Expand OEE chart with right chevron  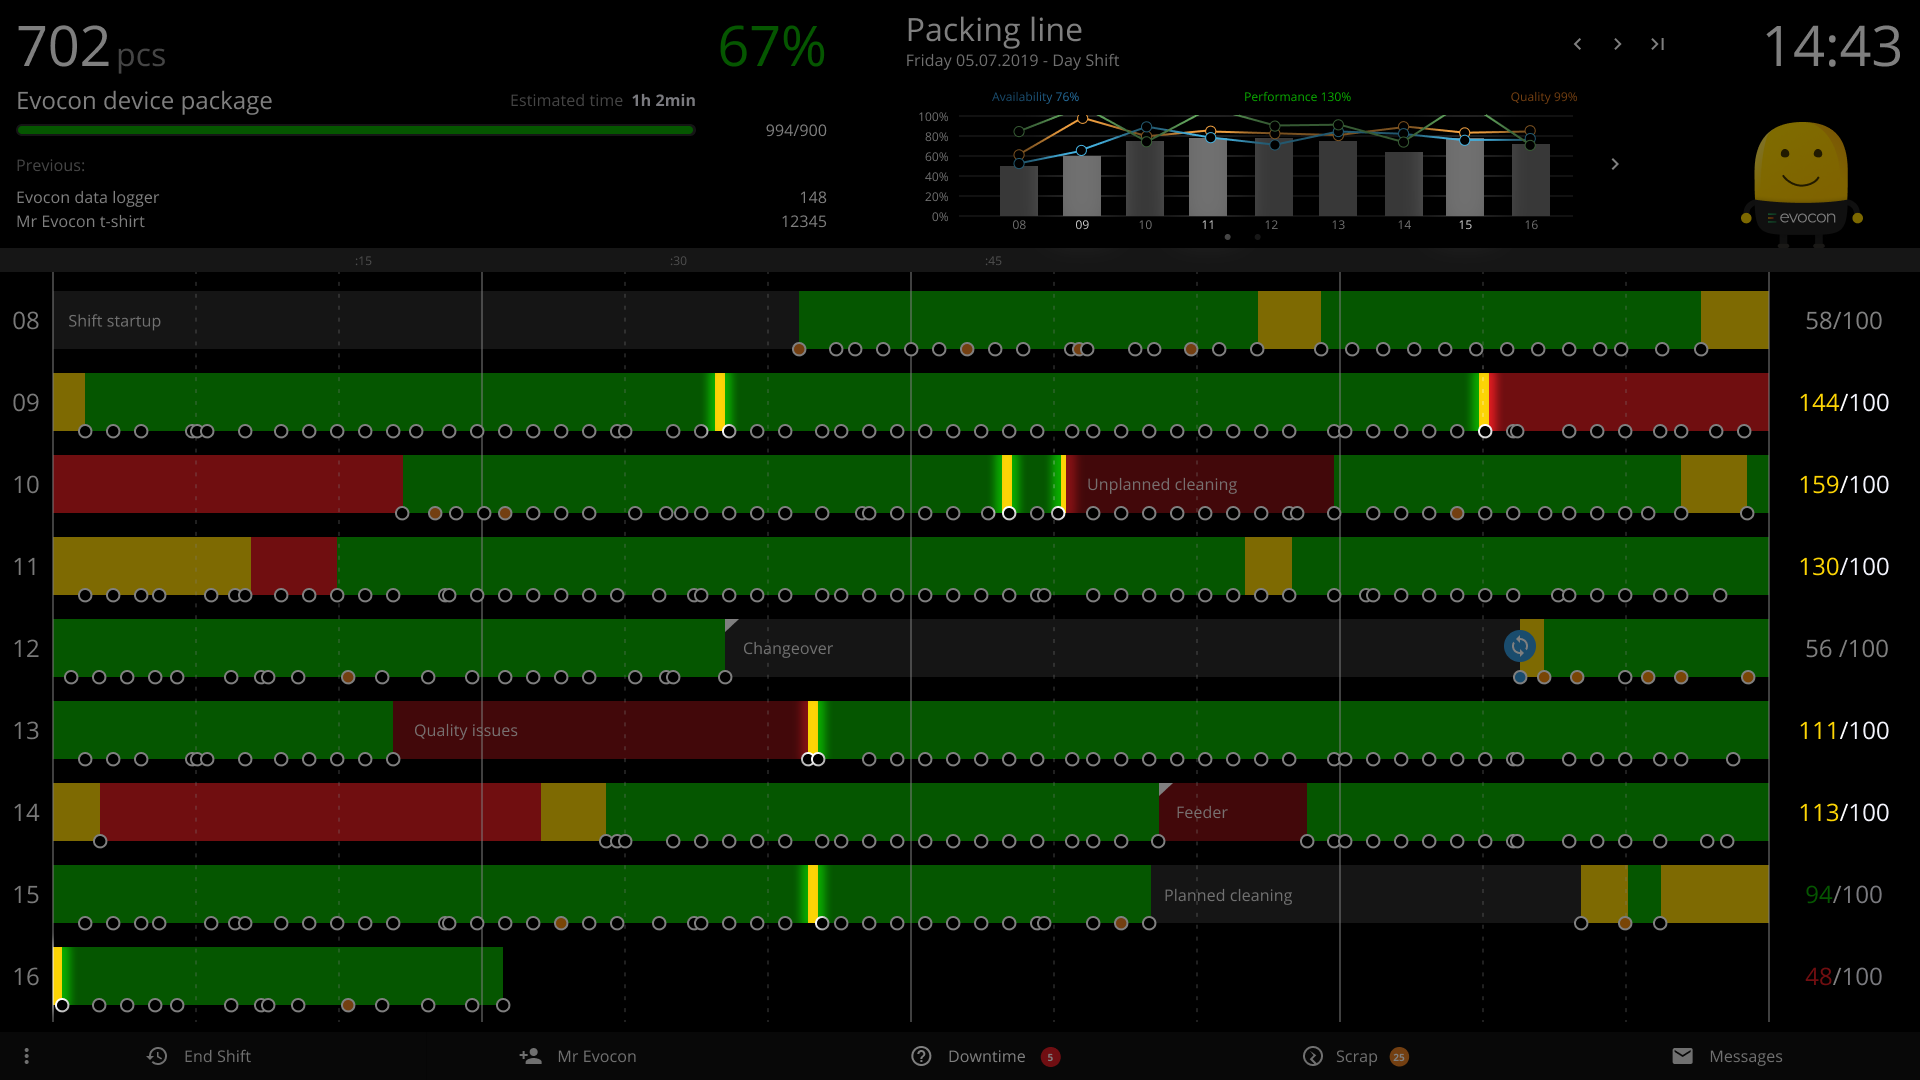1615,164
